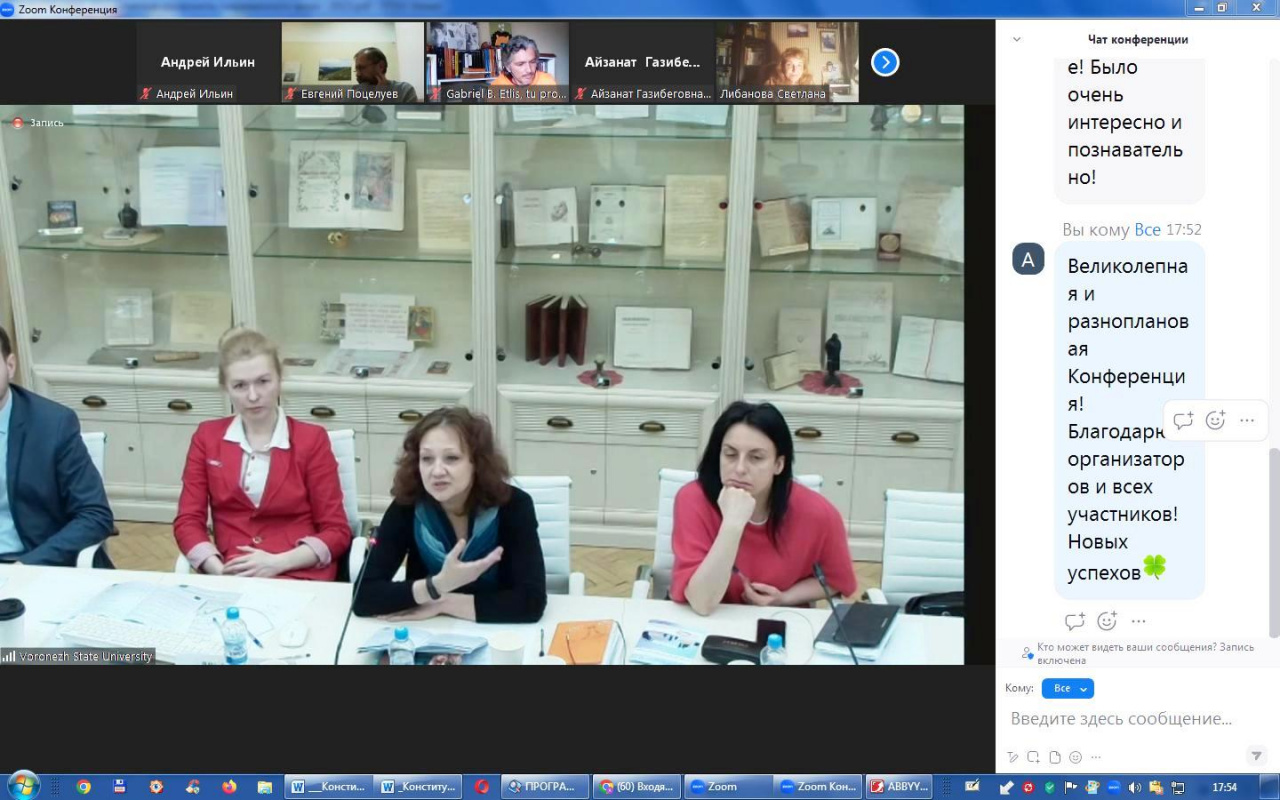Switch to the ПРОГРА... taskbar window
Image resolution: width=1280 pixels, height=800 pixels.
(541, 786)
